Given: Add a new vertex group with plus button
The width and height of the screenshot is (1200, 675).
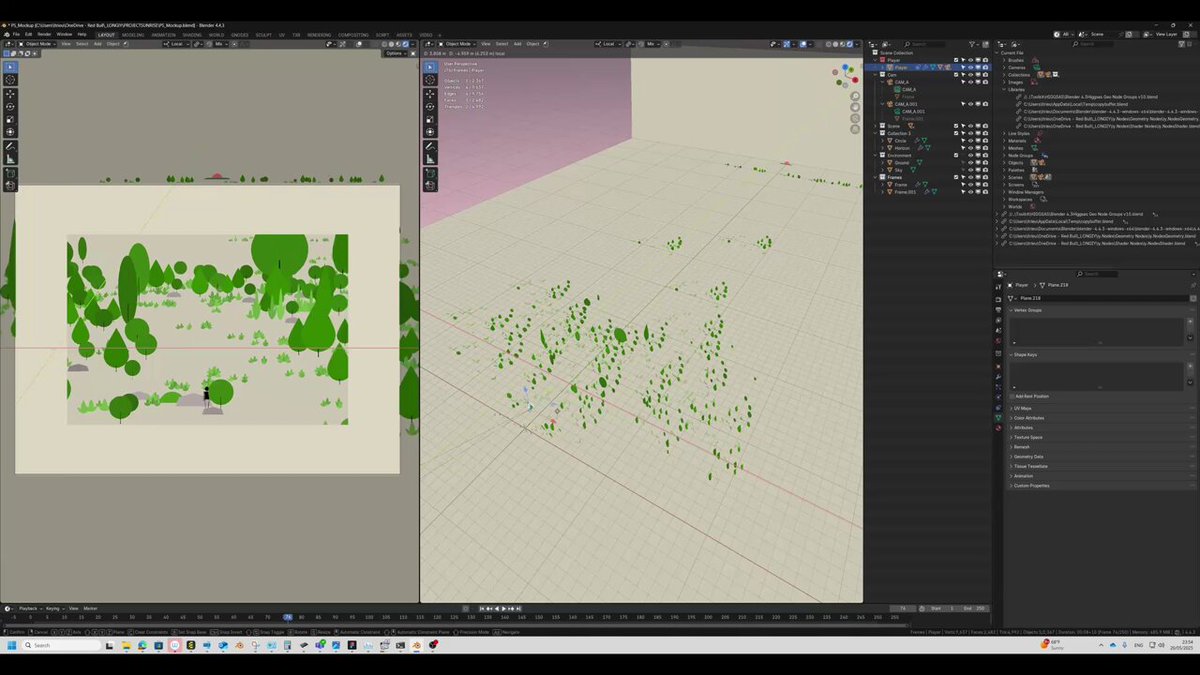Looking at the screenshot, I should [1190, 322].
